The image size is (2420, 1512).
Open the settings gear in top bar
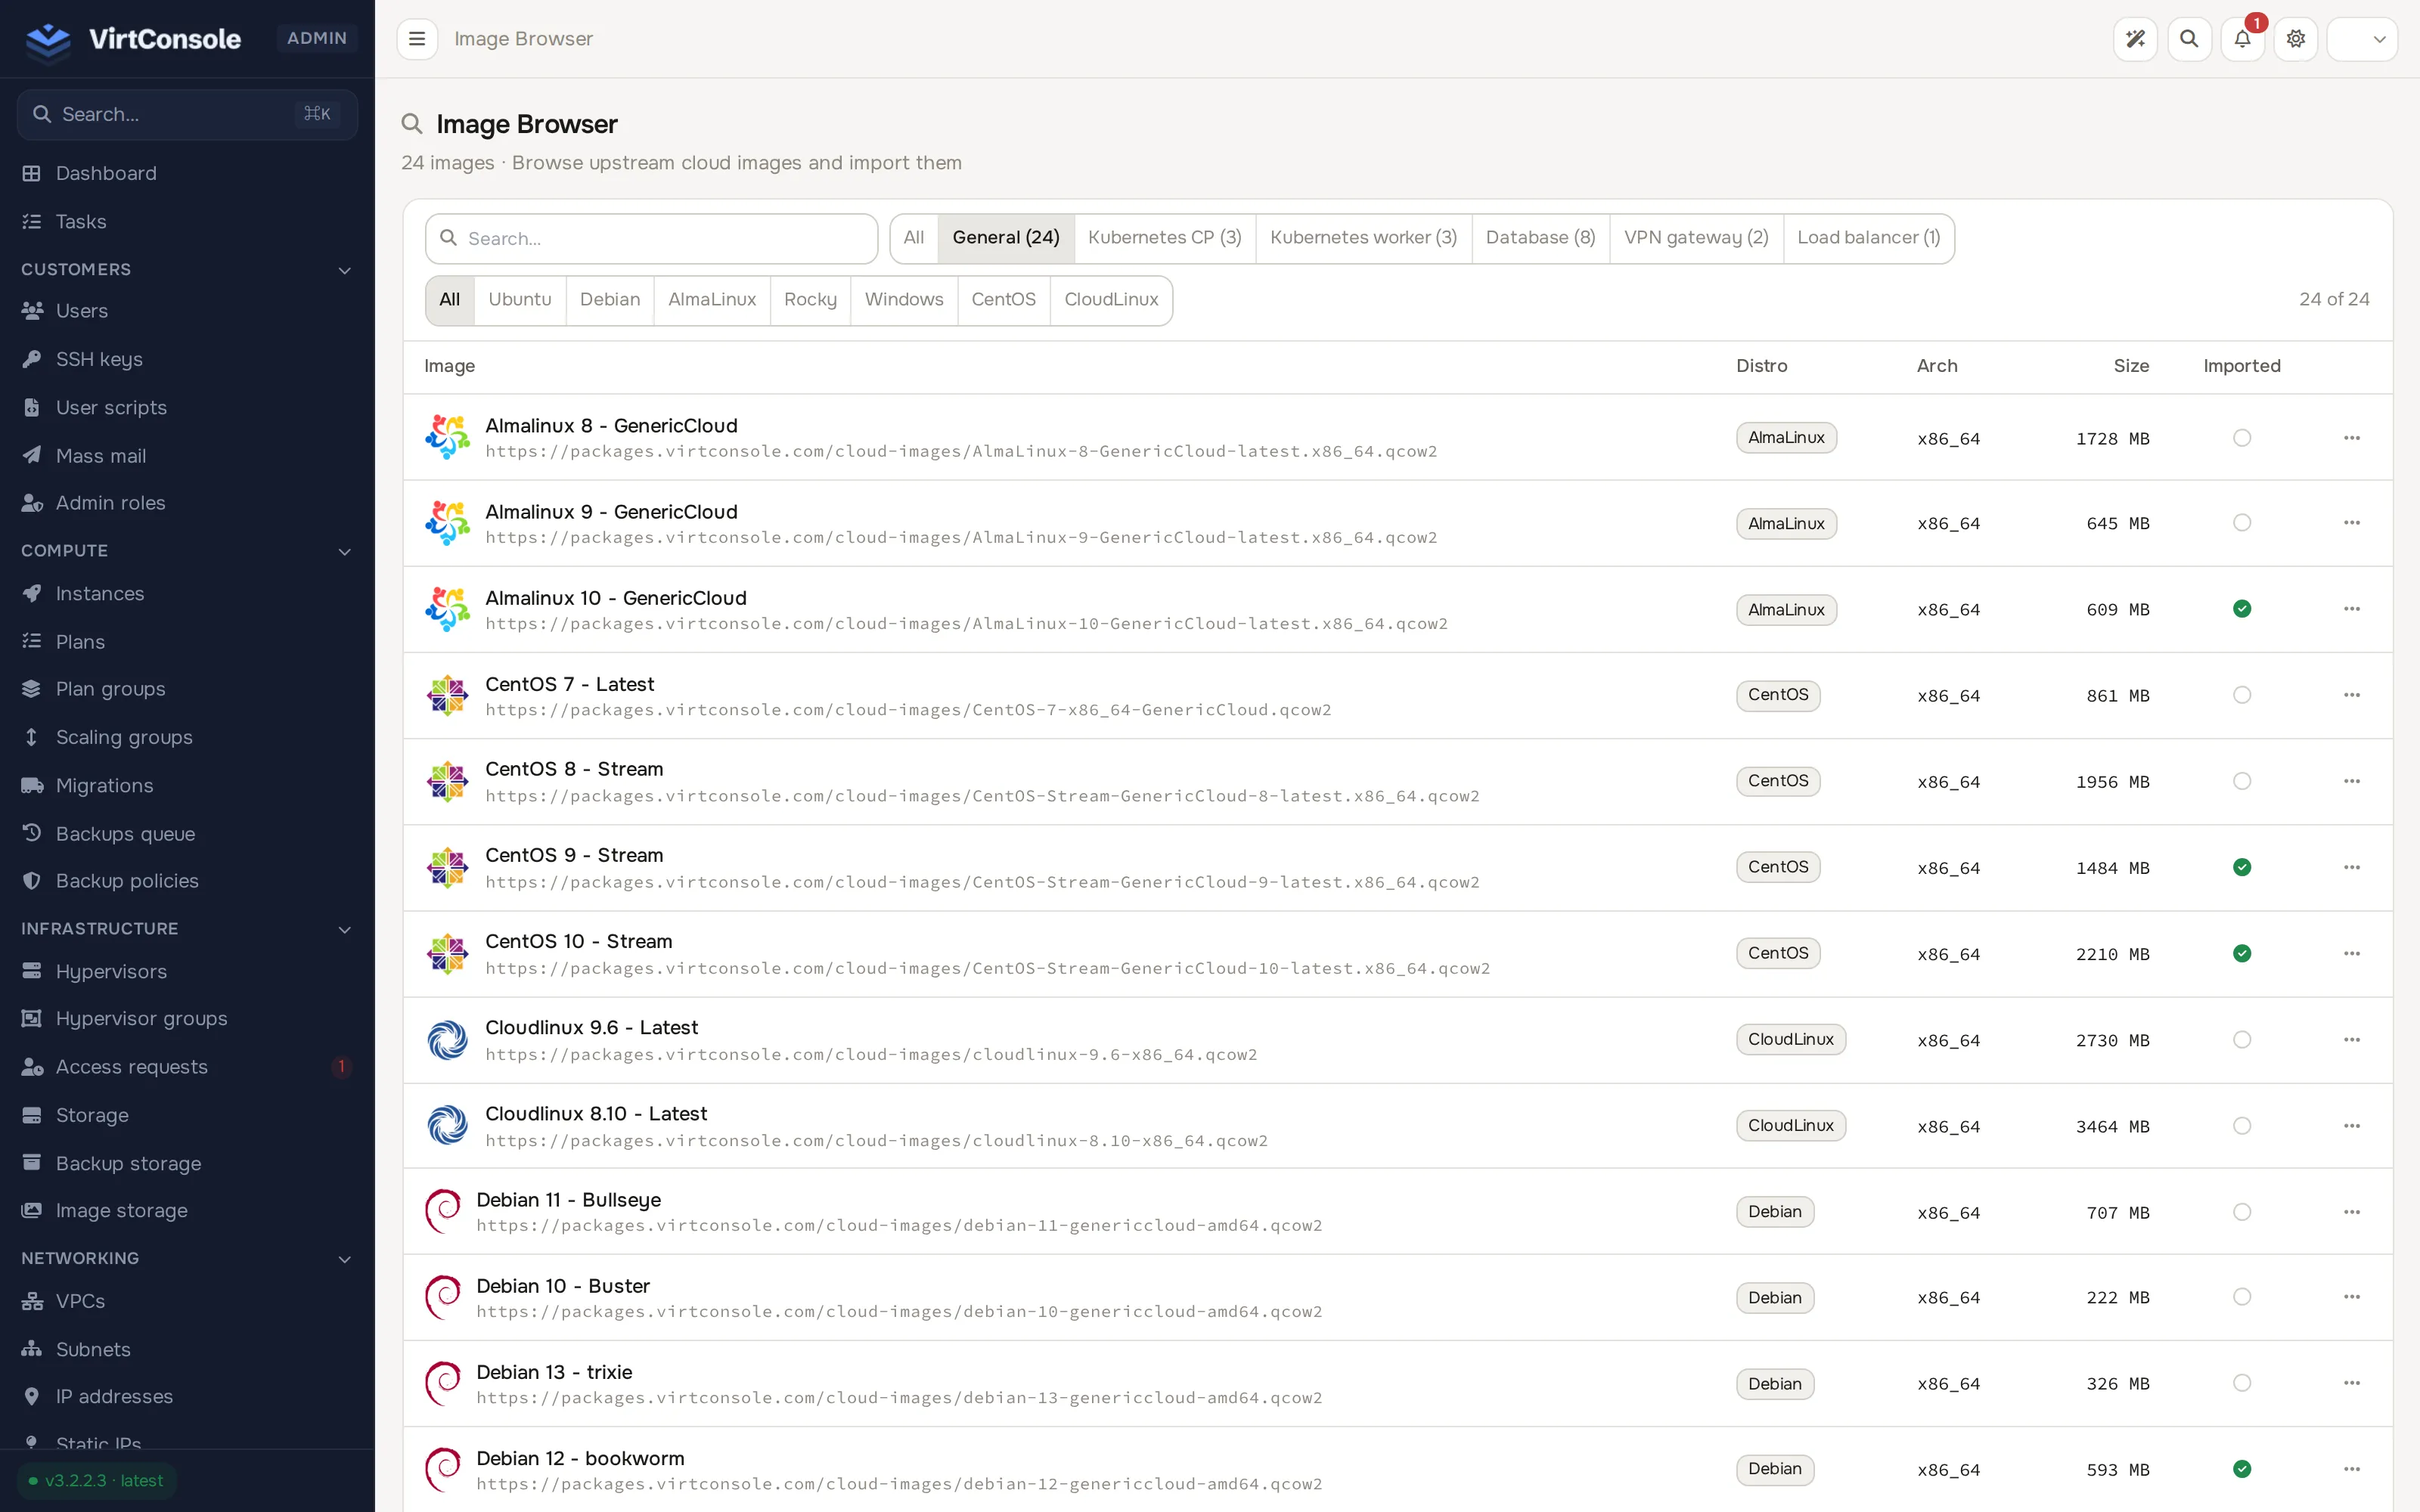click(x=2296, y=39)
